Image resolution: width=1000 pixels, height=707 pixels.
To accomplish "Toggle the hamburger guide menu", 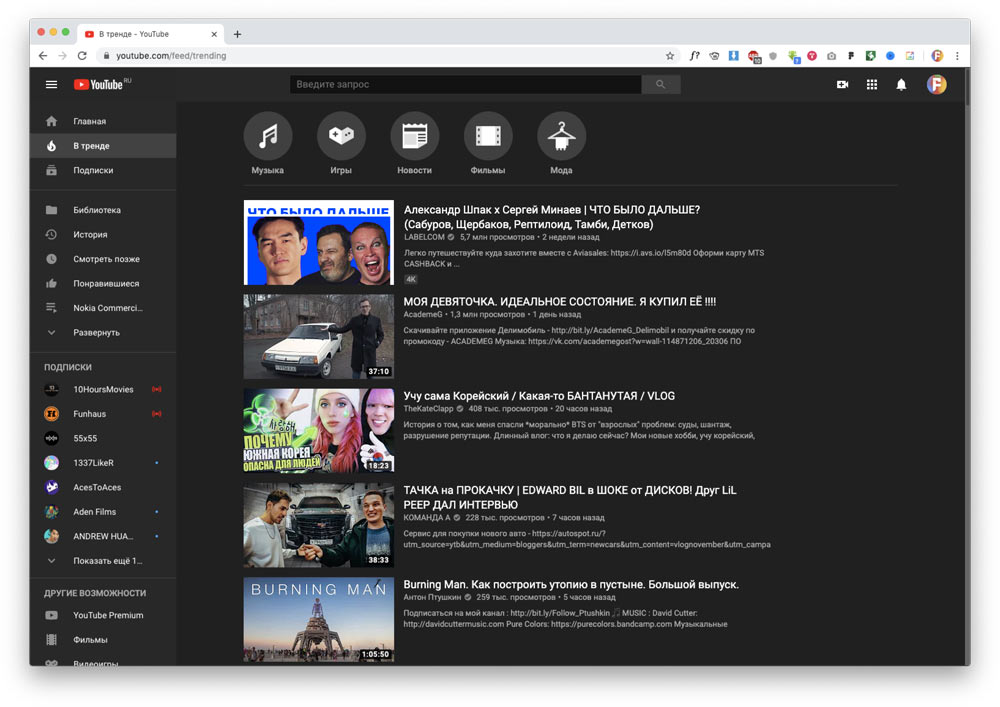I will (51, 85).
